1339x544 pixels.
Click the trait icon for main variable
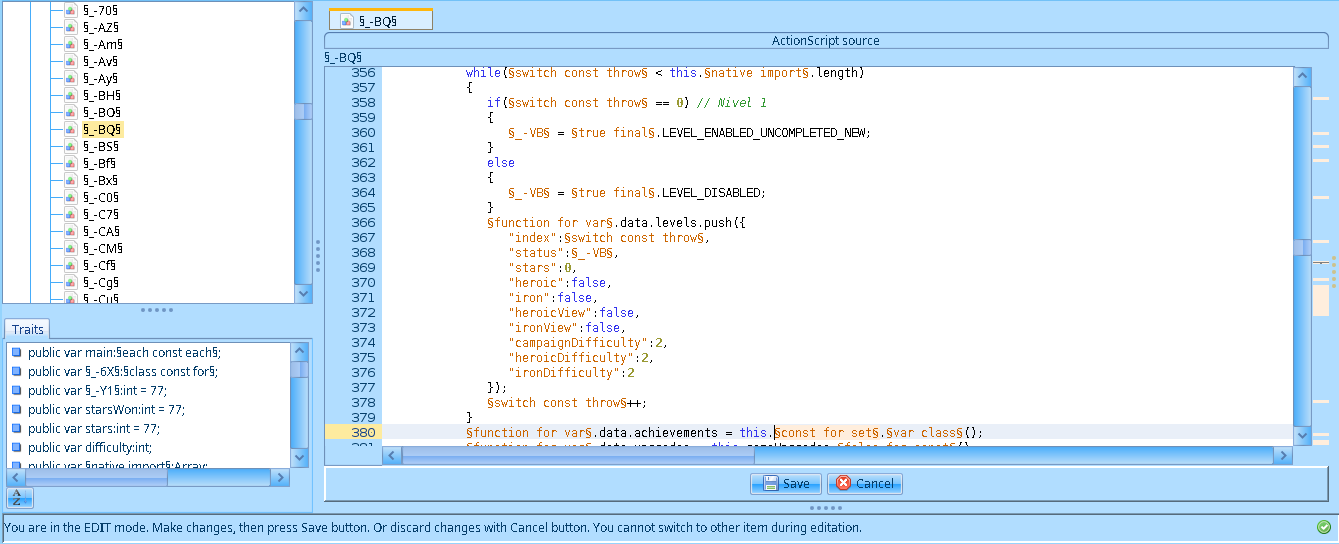click(16, 352)
